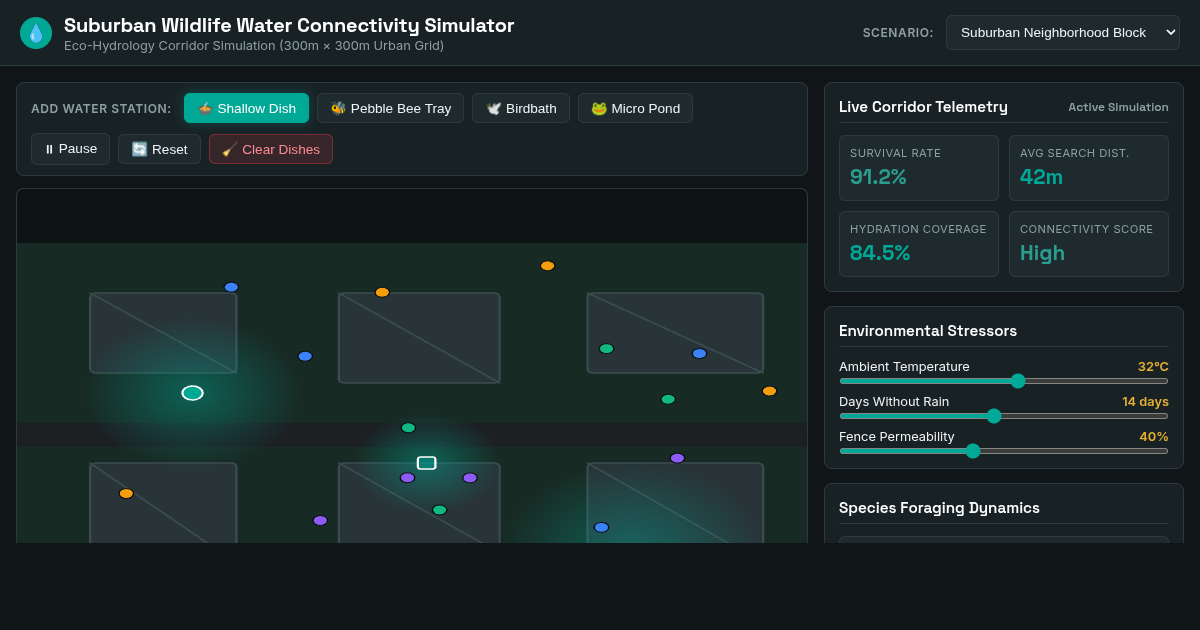Click the Active Simulation status label
This screenshot has height=630, width=1200.
pos(1118,107)
